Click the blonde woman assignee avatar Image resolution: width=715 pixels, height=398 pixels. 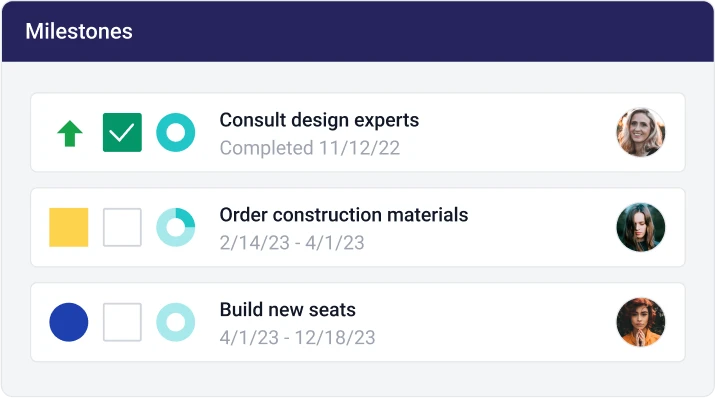[641, 132]
